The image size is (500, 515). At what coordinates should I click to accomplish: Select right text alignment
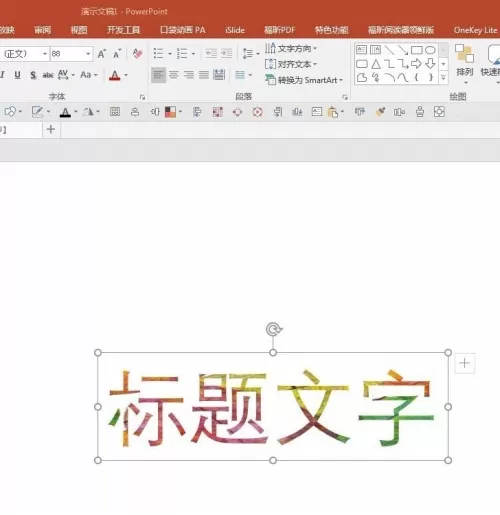(189, 75)
